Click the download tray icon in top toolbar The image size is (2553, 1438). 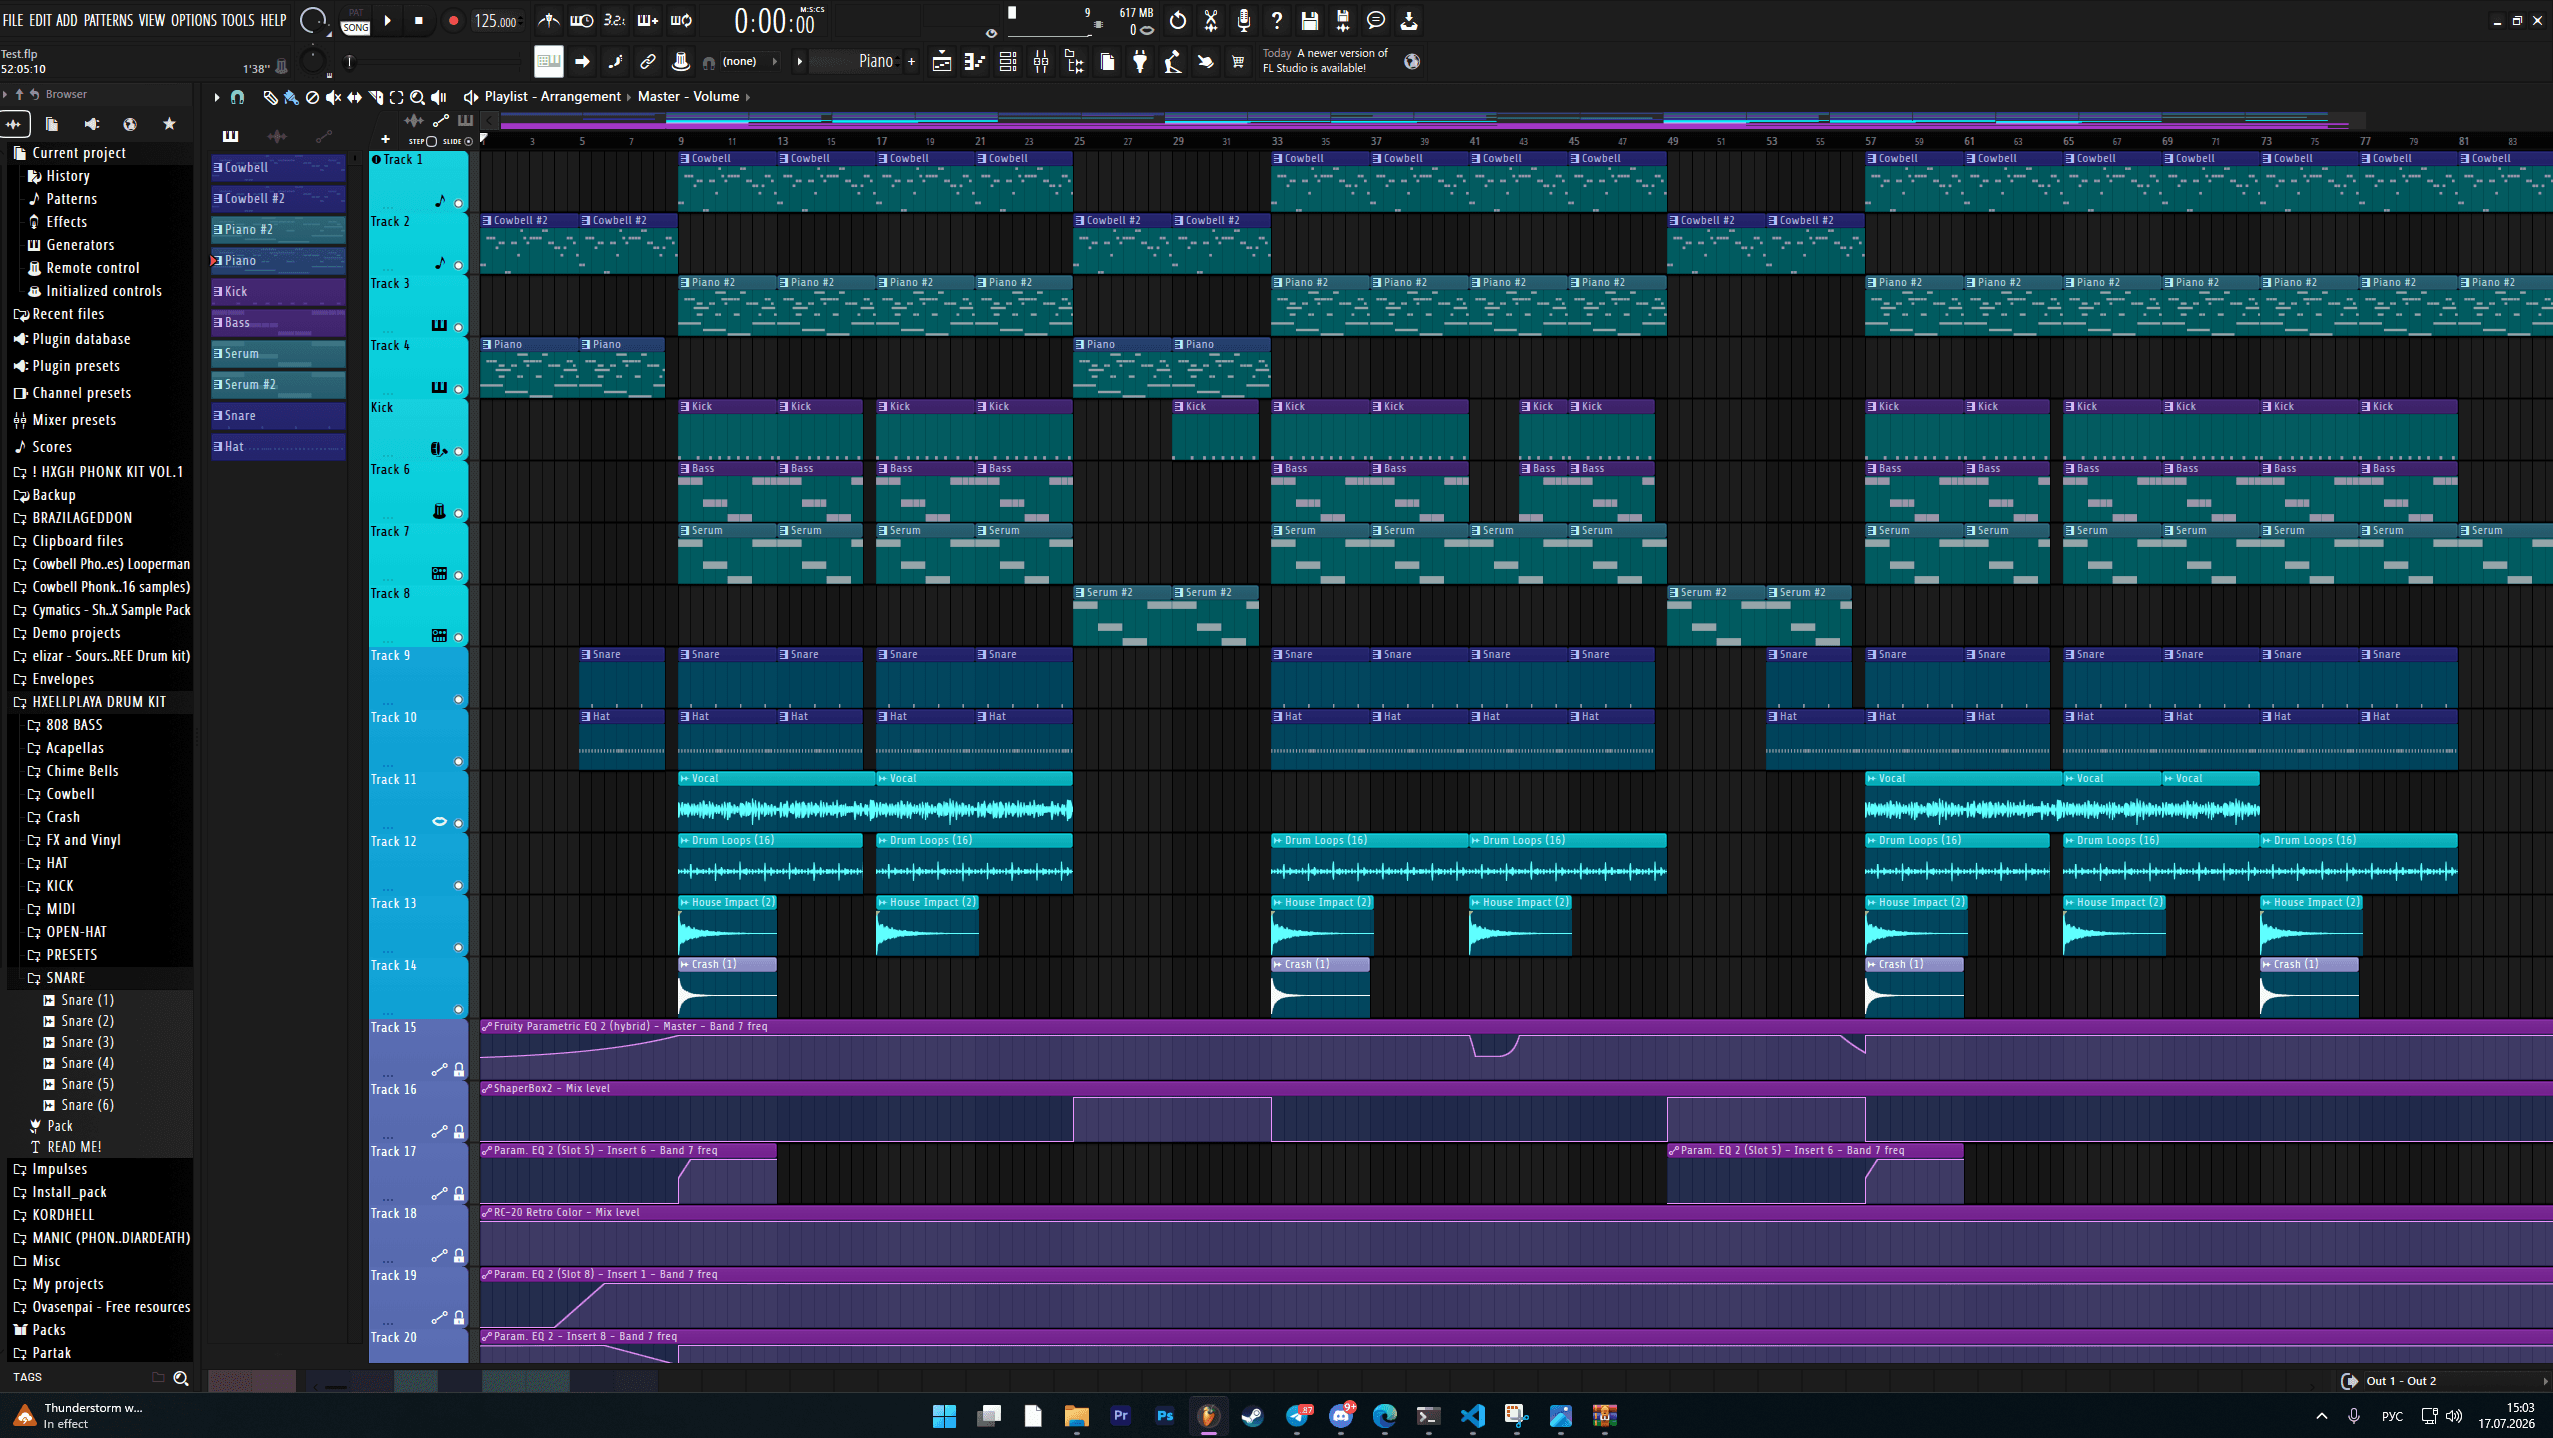[1408, 20]
